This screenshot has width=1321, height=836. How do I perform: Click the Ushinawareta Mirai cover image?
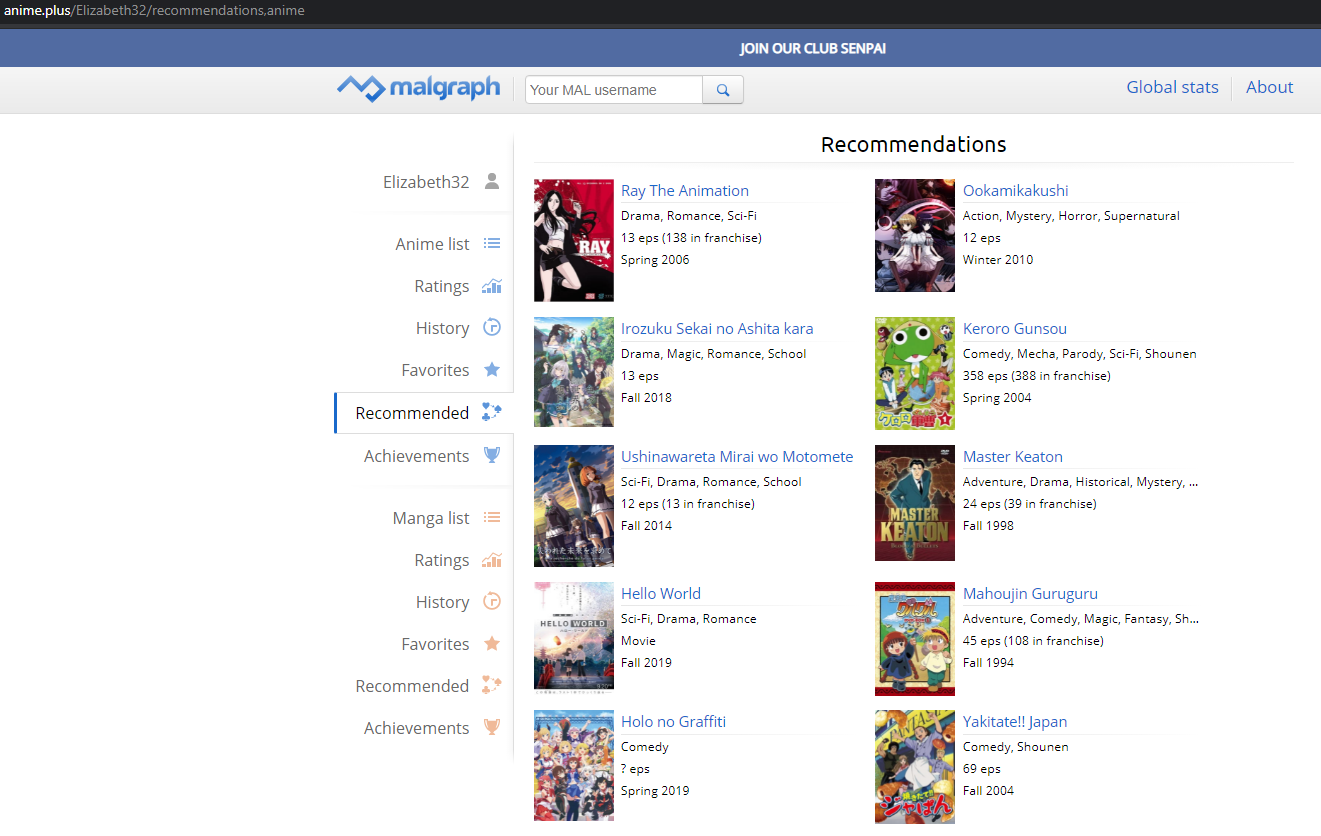coord(574,506)
